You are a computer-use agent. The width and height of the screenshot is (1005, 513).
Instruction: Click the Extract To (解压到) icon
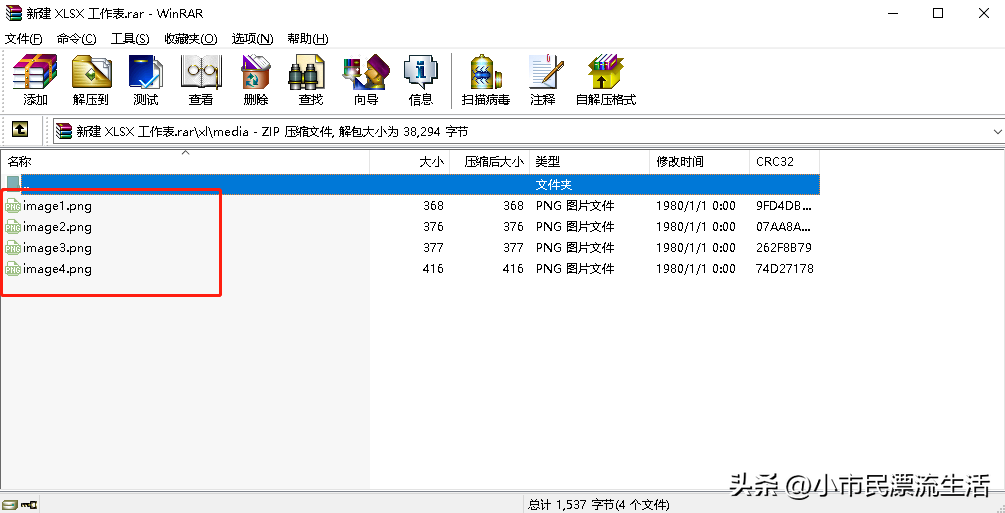coord(91,80)
